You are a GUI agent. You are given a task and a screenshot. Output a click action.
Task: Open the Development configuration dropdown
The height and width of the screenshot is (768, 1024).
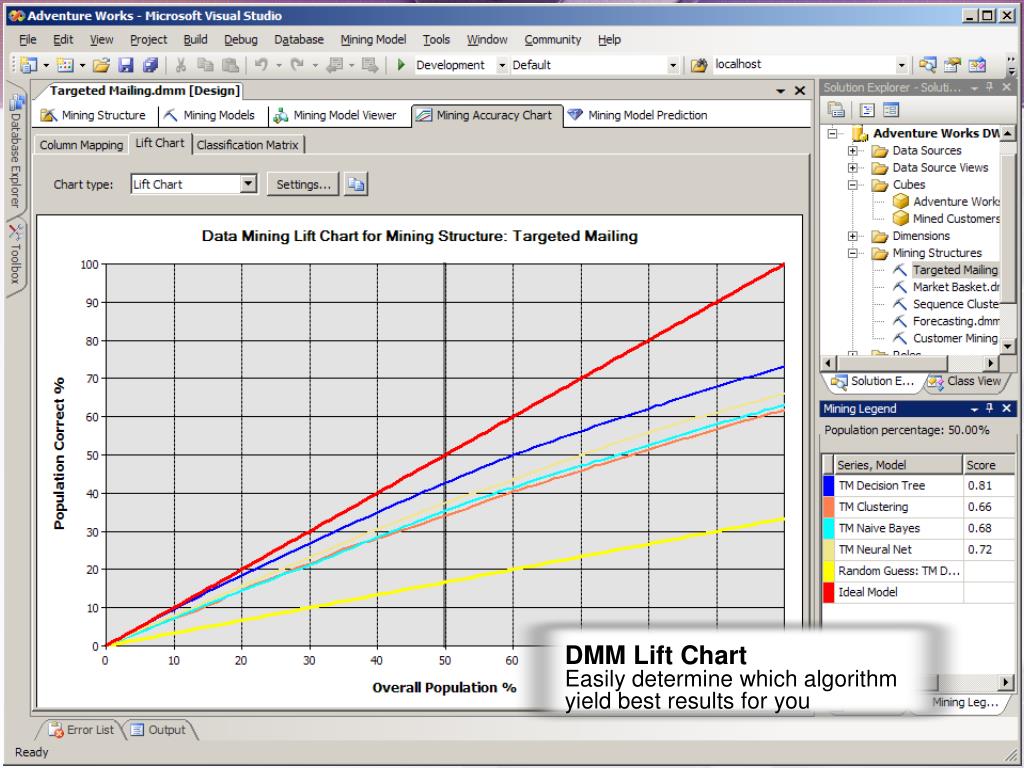point(502,65)
